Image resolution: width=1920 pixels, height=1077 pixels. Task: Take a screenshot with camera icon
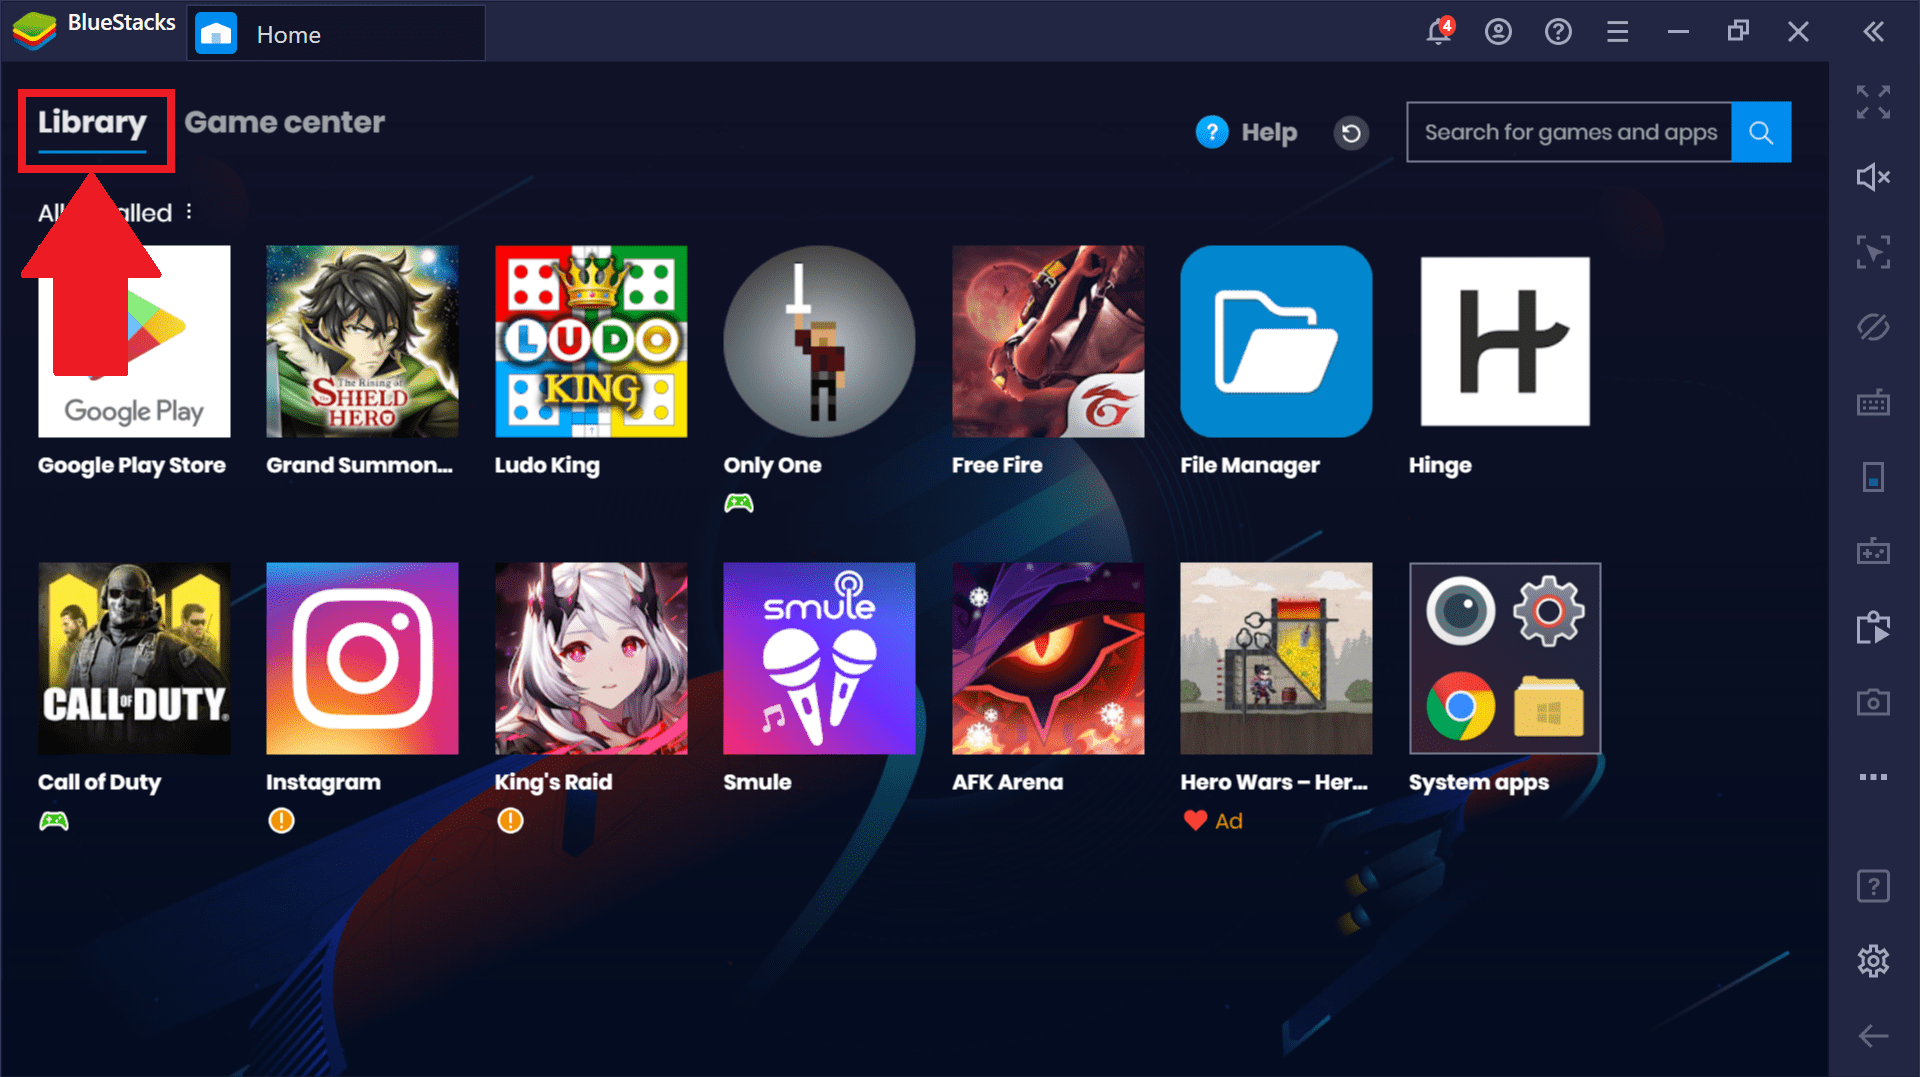(x=1873, y=702)
